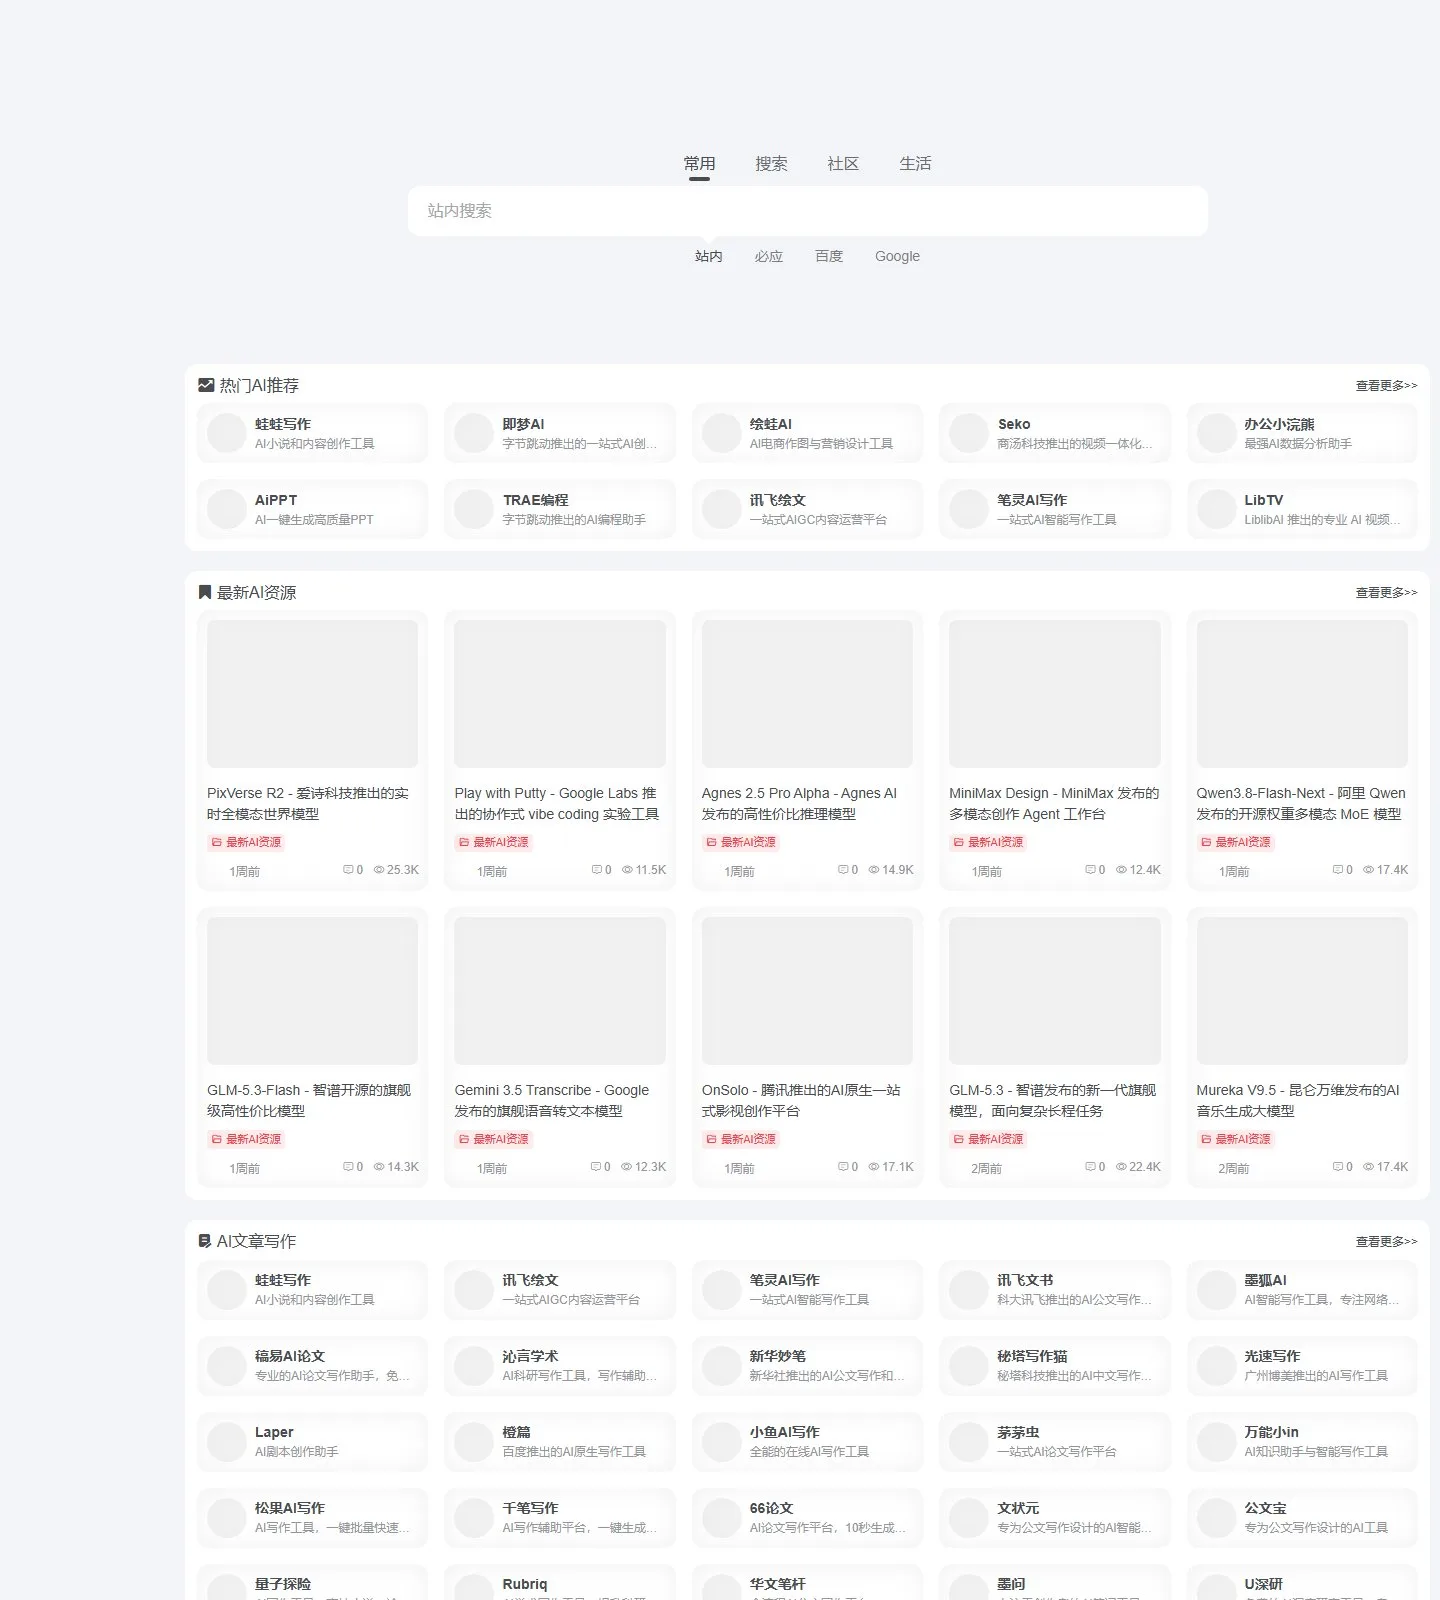Open the 新华妙笔 tool card
The image size is (1440, 1600).
tap(807, 1365)
